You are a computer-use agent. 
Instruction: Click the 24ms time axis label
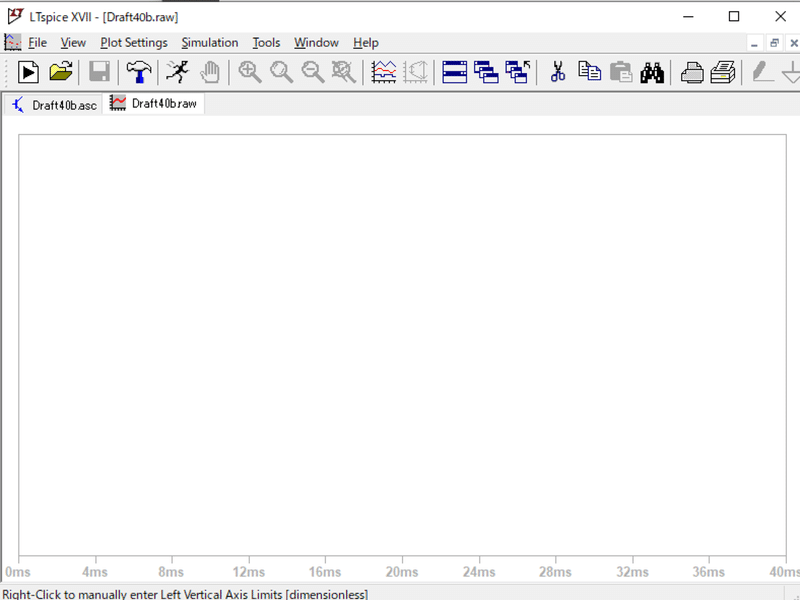tap(479, 572)
